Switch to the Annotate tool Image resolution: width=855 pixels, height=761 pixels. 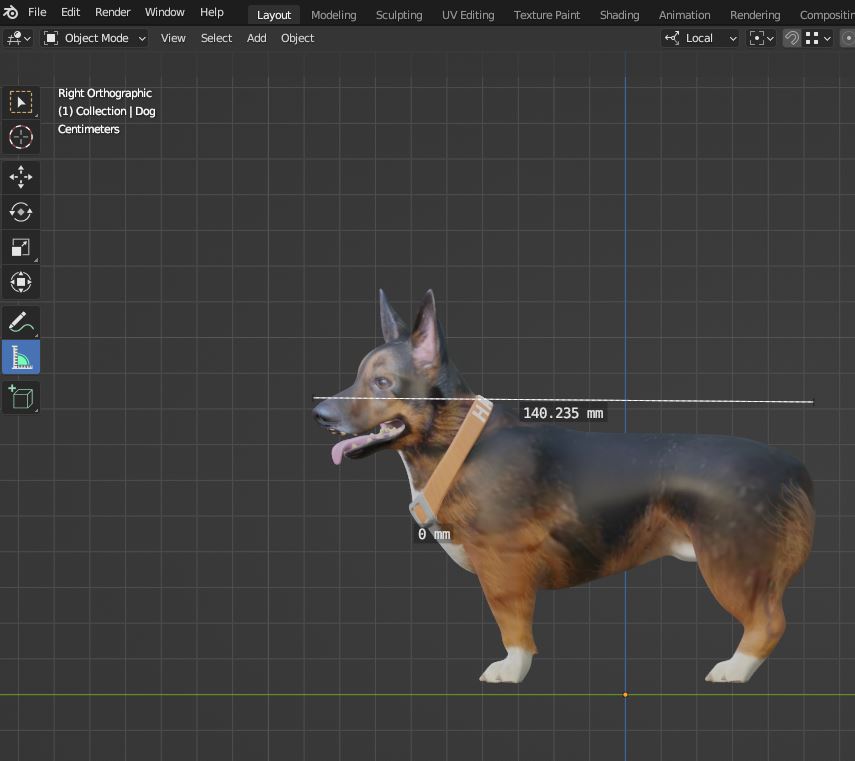(20, 322)
